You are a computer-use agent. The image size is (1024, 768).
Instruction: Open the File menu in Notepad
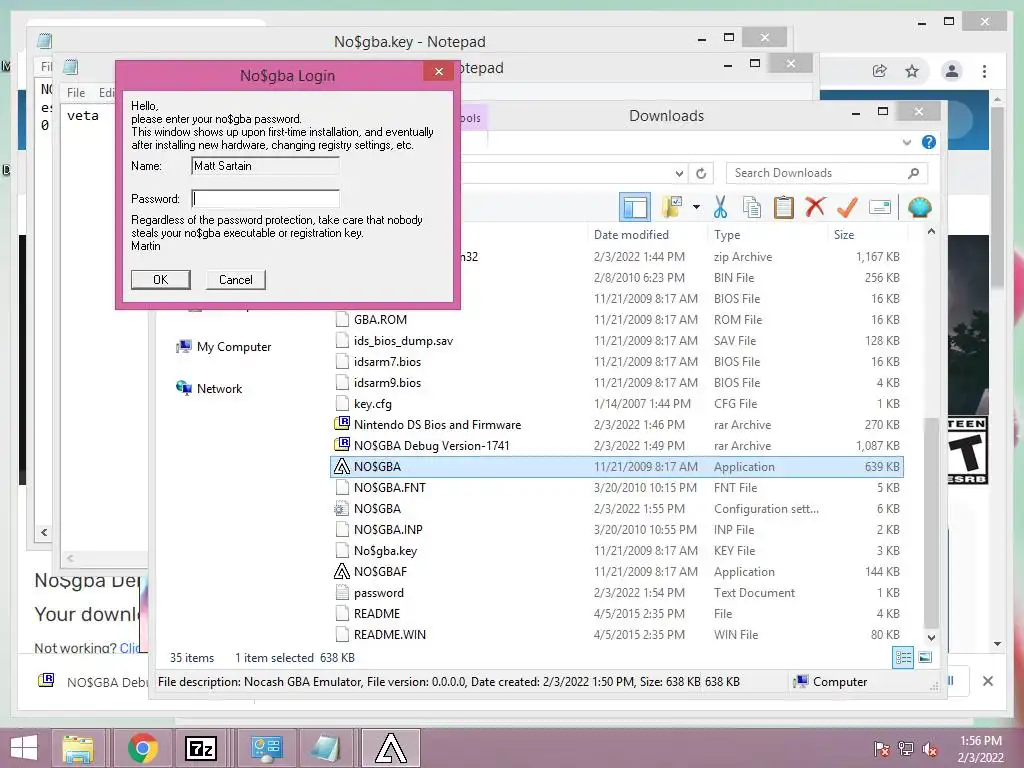coord(76,93)
